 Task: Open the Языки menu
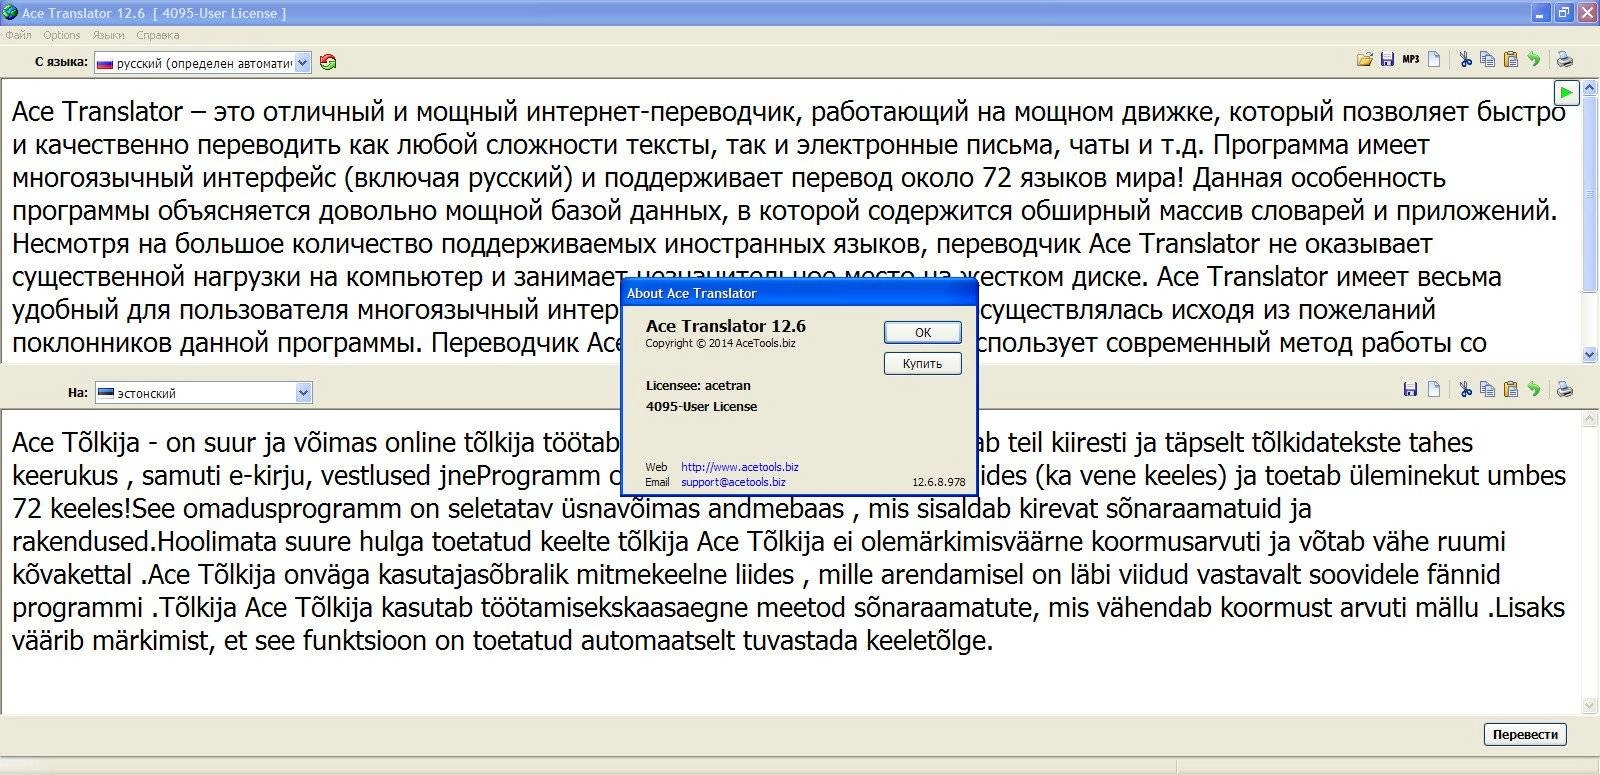tap(108, 35)
